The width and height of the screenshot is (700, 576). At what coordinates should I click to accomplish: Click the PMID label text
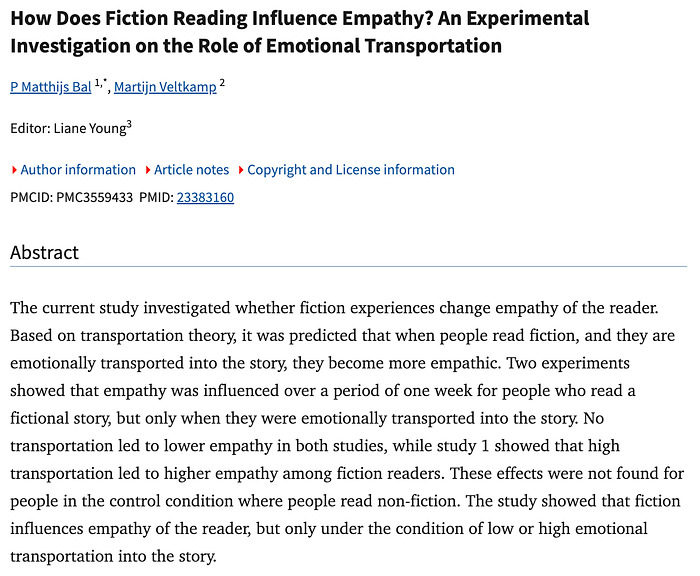click(155, 198)
